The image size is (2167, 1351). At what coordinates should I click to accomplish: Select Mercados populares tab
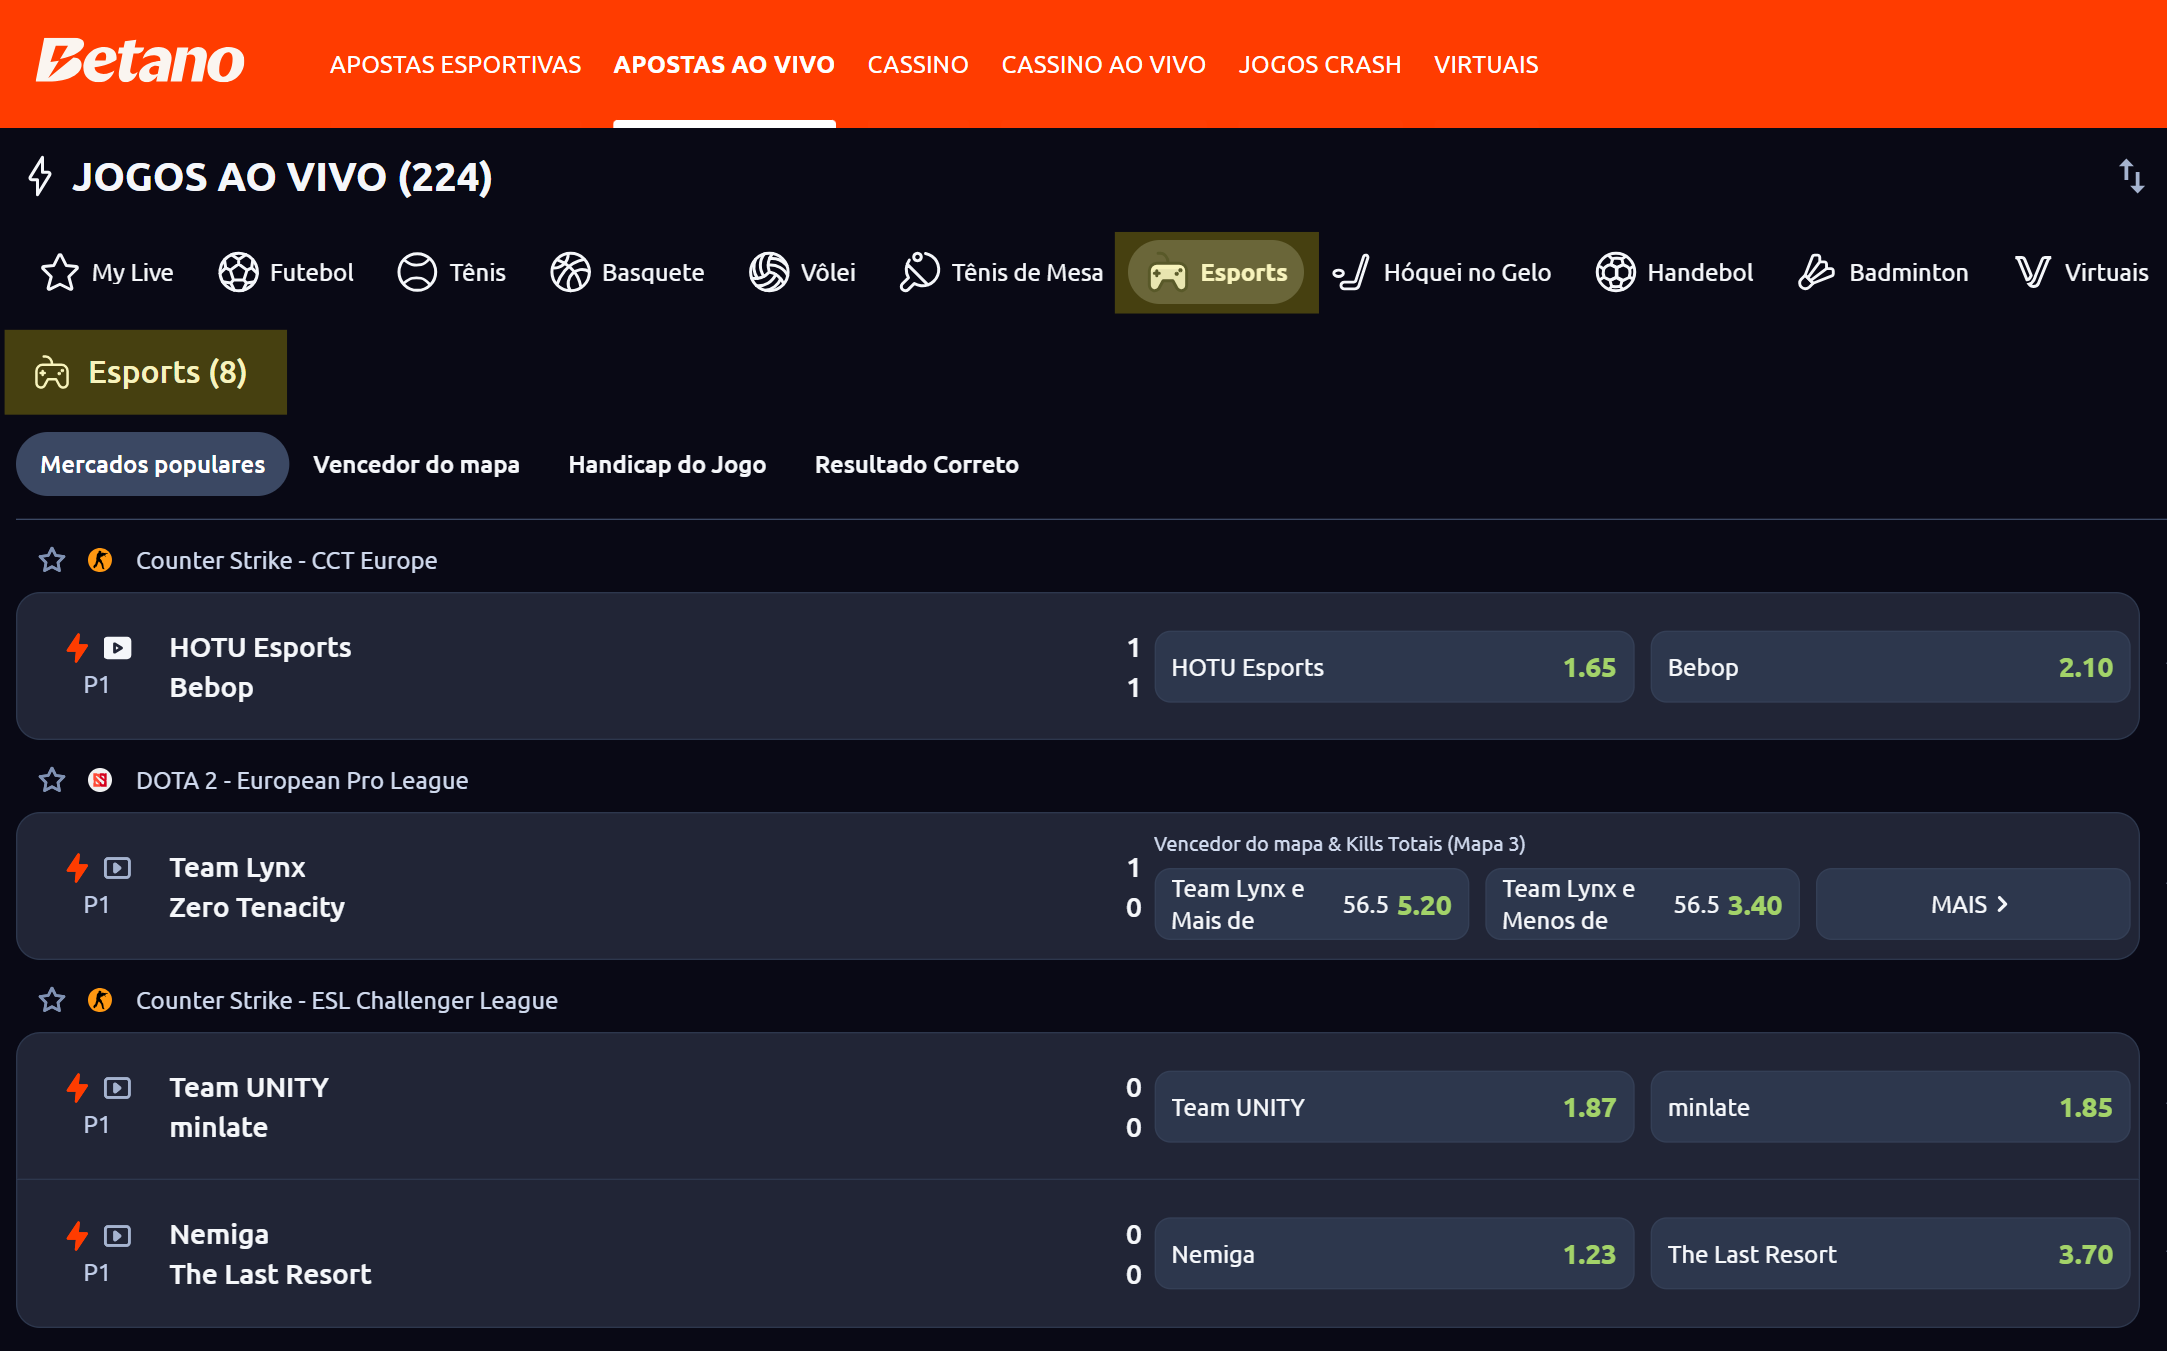153,464
